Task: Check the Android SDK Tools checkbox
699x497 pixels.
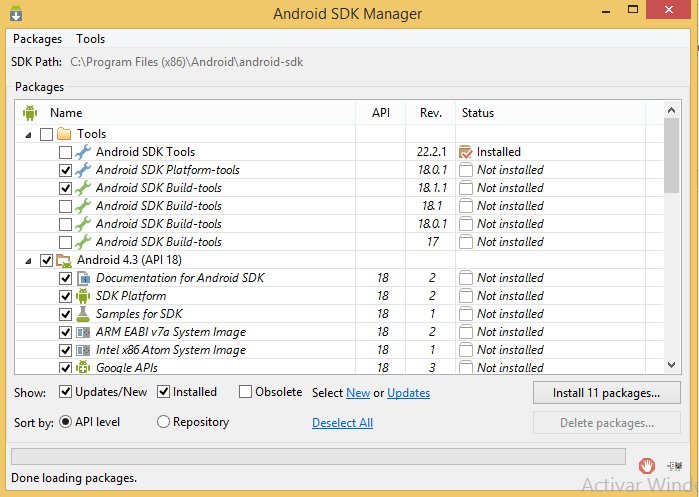Action: (66, 152)
